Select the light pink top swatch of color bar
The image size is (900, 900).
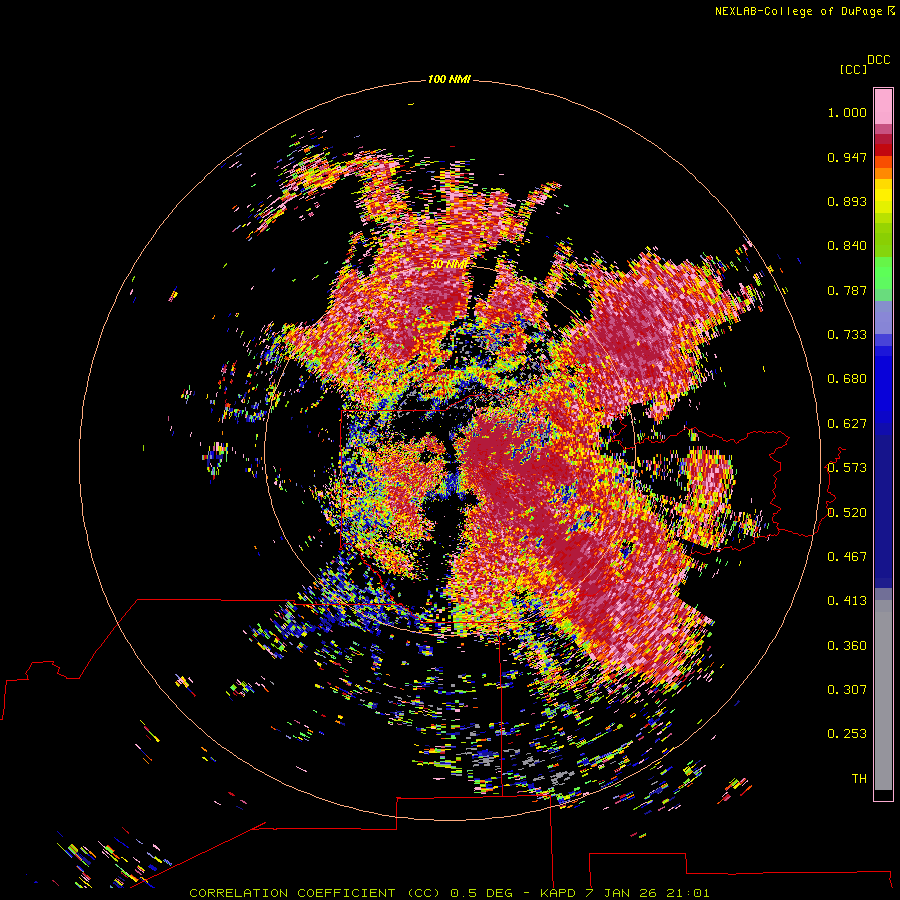coord(883,107)
